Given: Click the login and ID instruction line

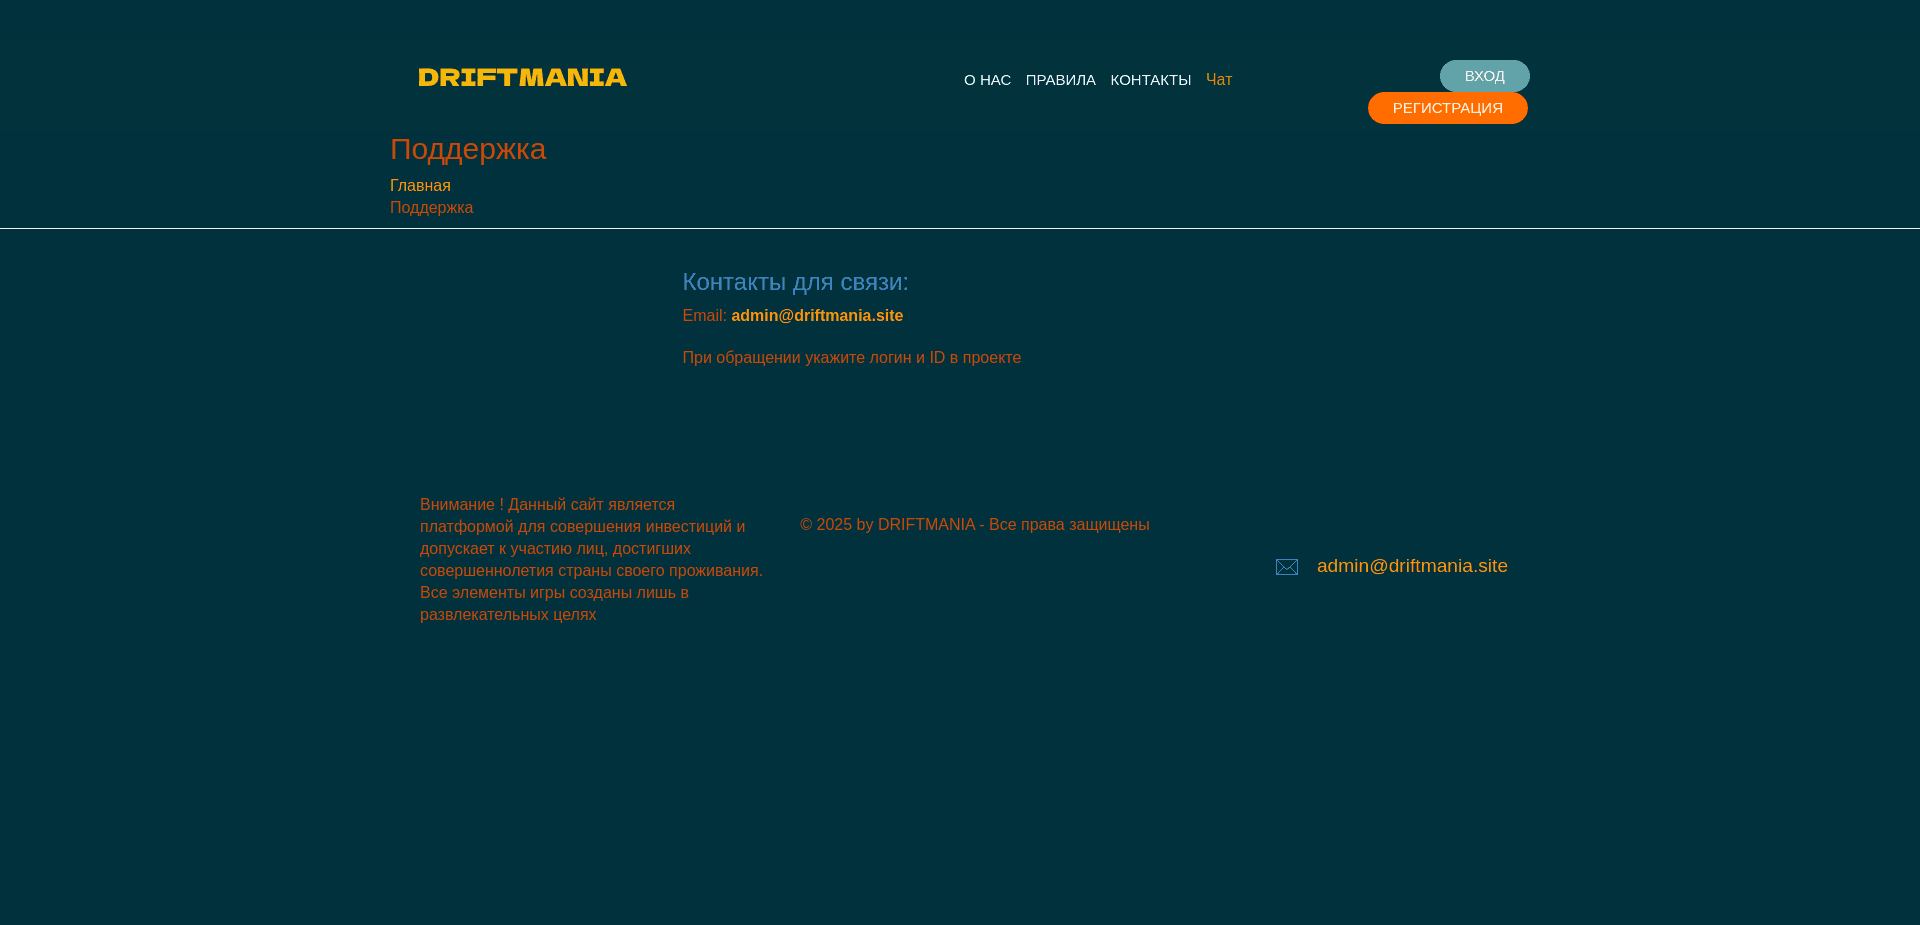Looking at the screenshot, I should coord(851,357).
